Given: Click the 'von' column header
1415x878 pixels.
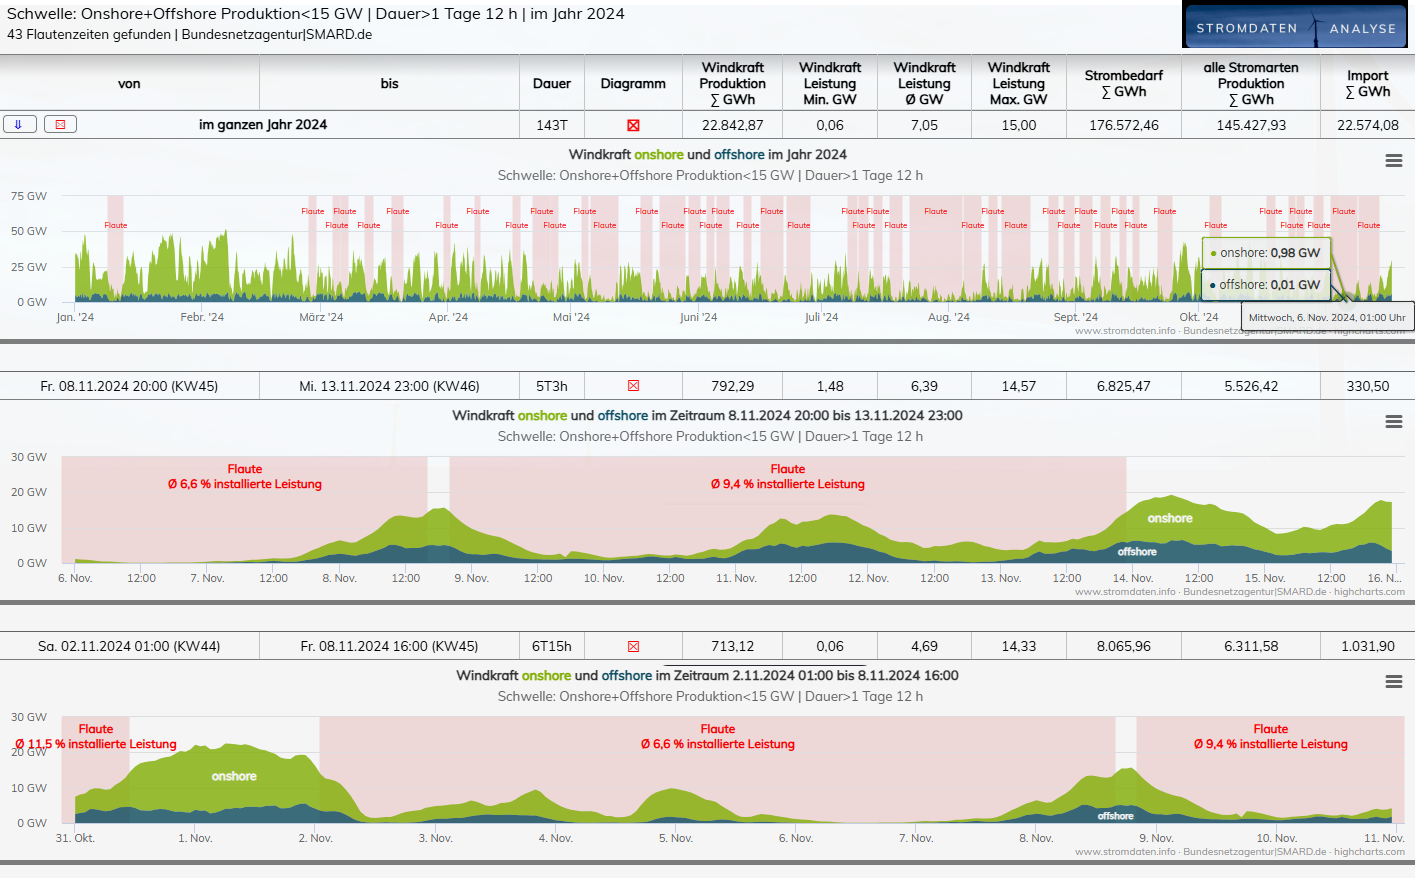Looking at the screenshot, I should pos(129,84).
